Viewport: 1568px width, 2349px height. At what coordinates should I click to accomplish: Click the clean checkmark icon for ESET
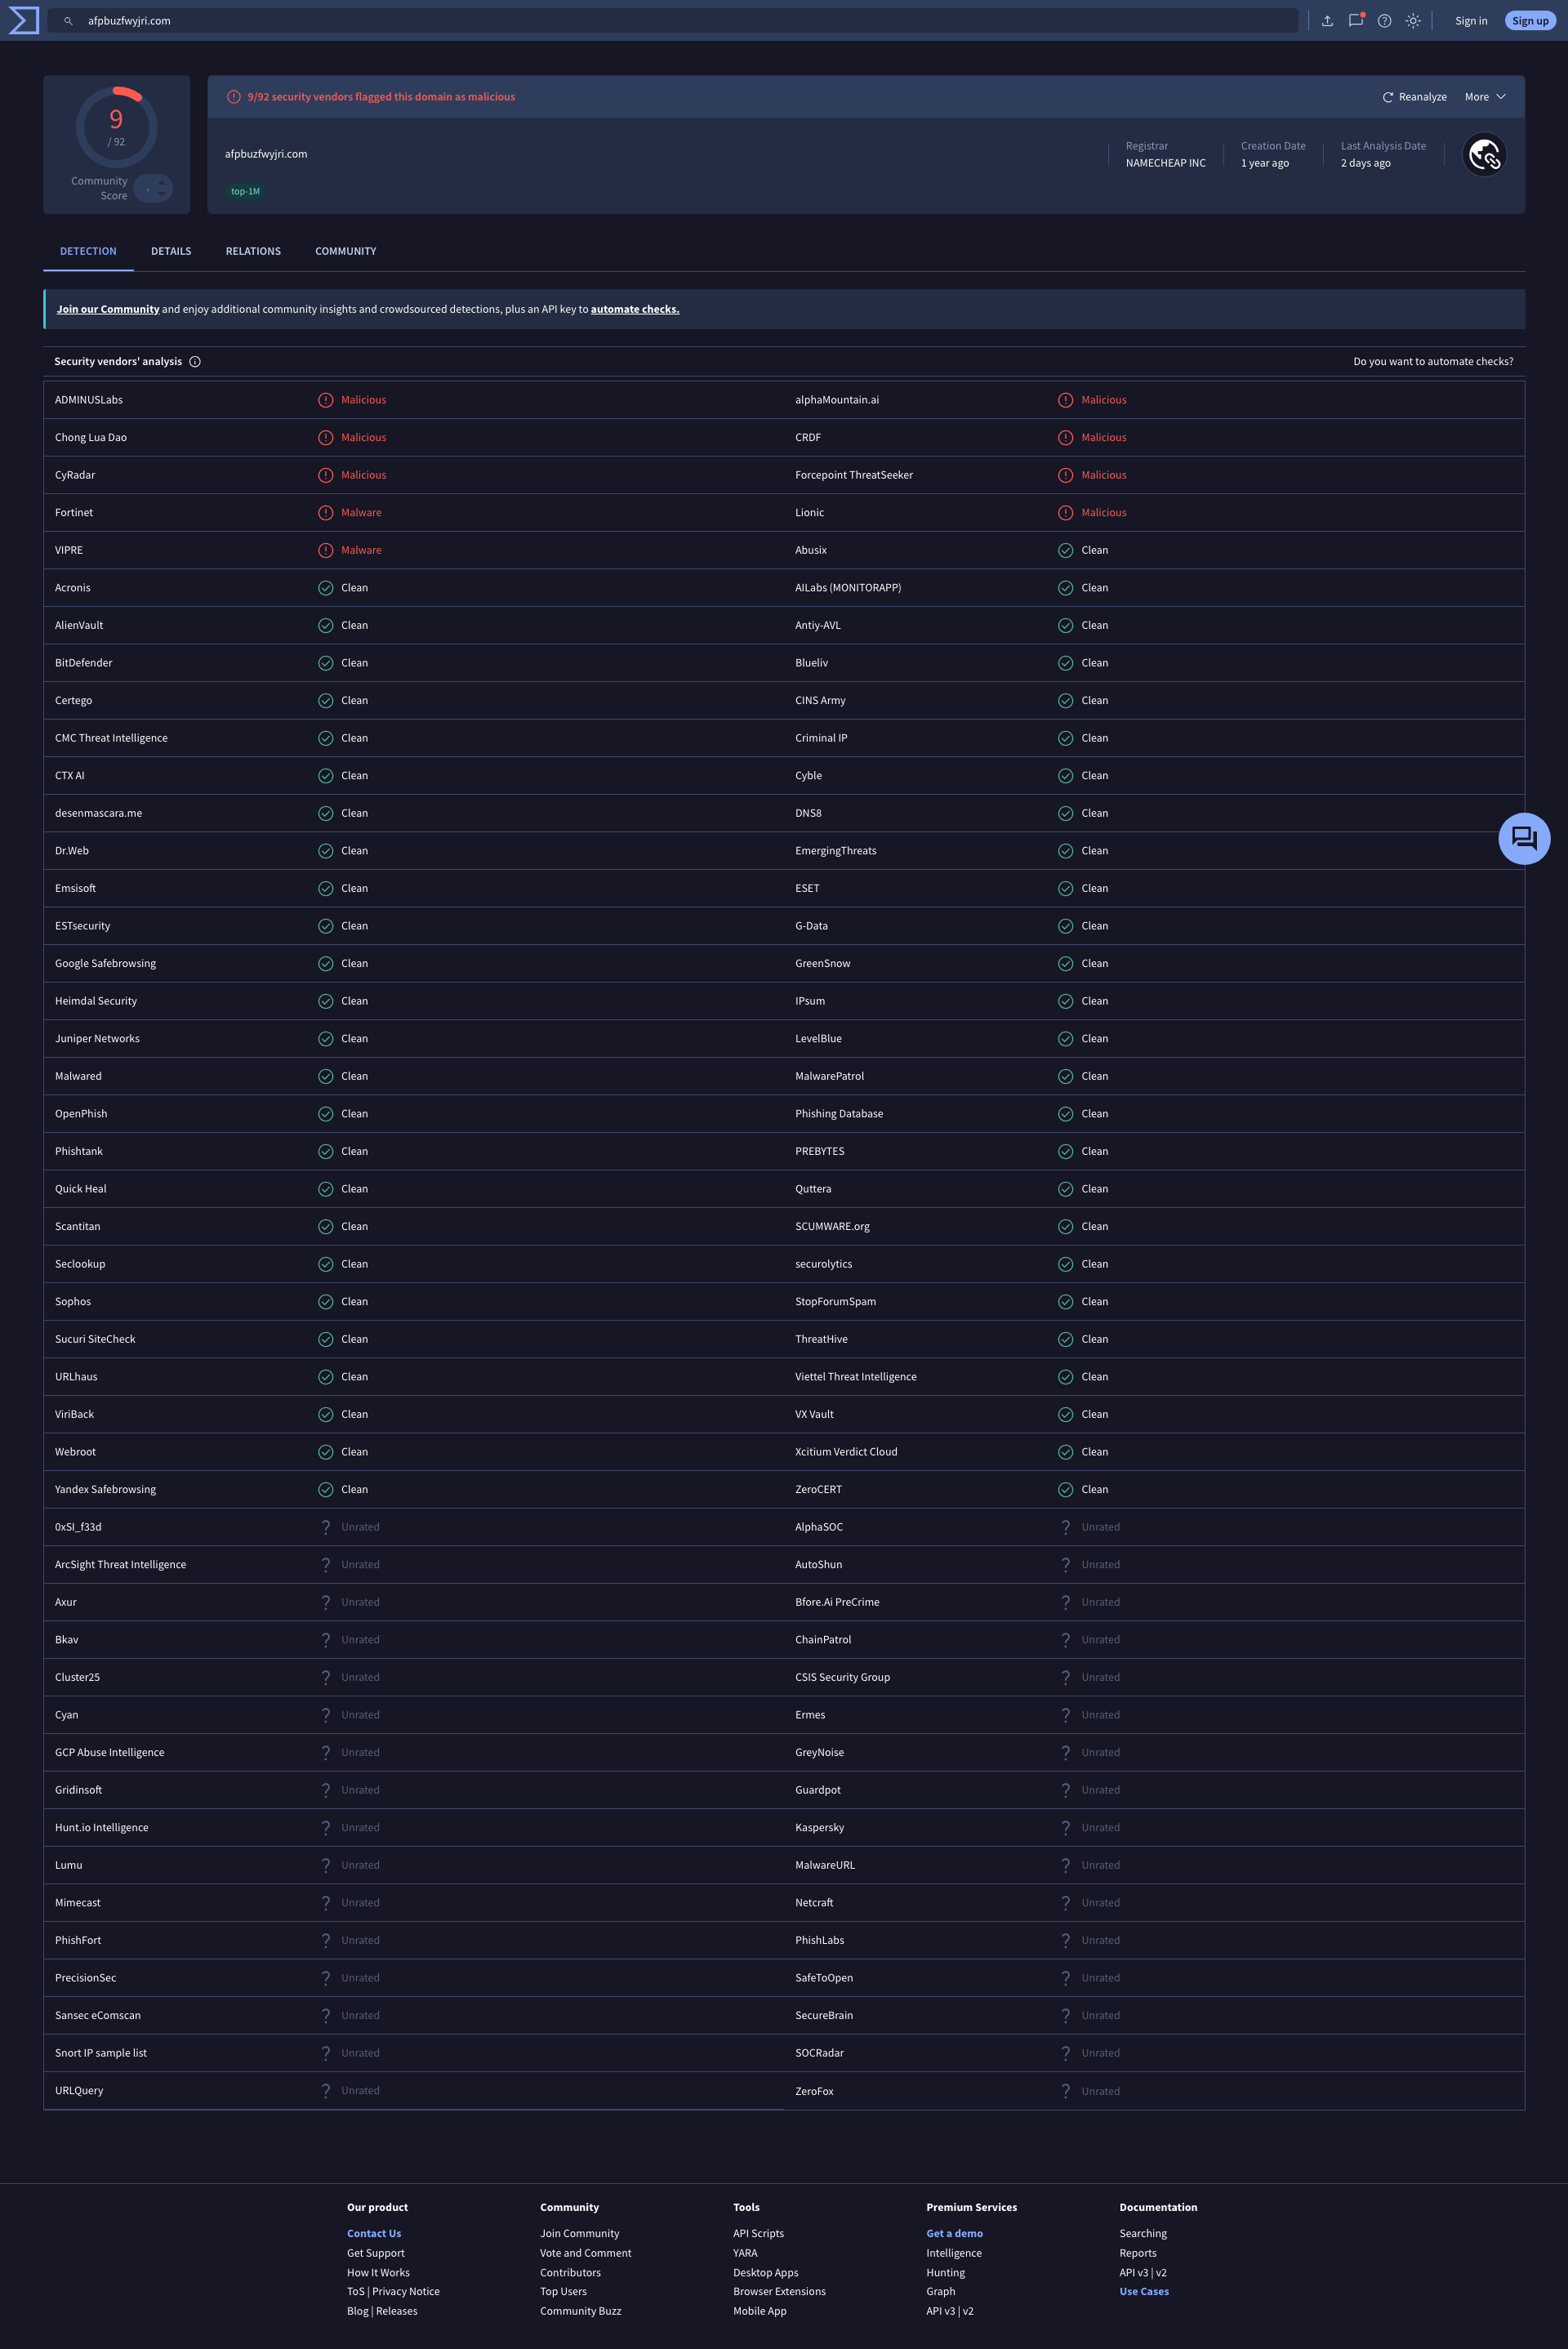1065,889
